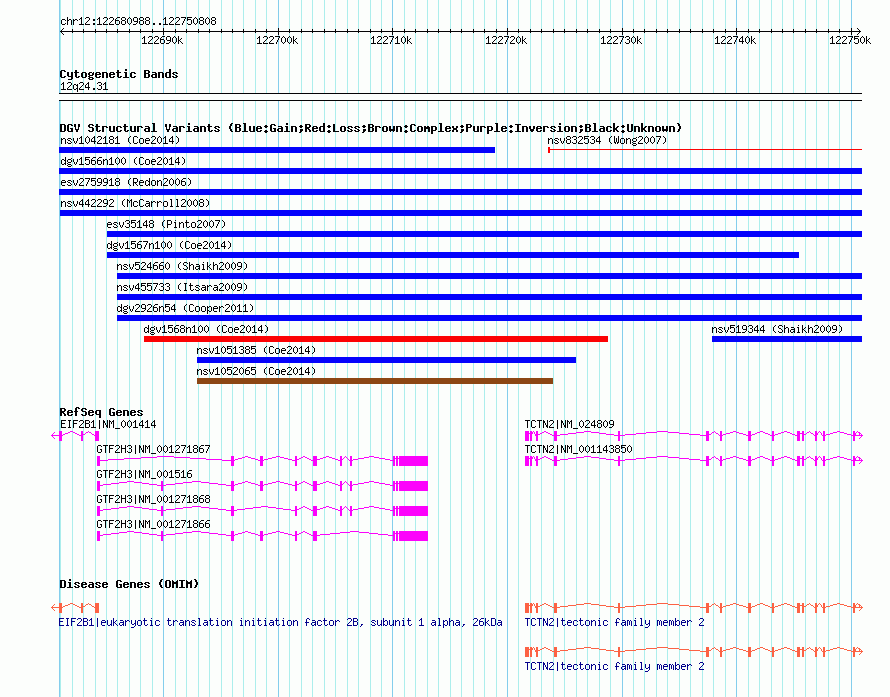Viewport: 890px width, 697px height.
Task: Click the orange EIF2B1 gene glyph under OMIM
Action: [75, 607]
